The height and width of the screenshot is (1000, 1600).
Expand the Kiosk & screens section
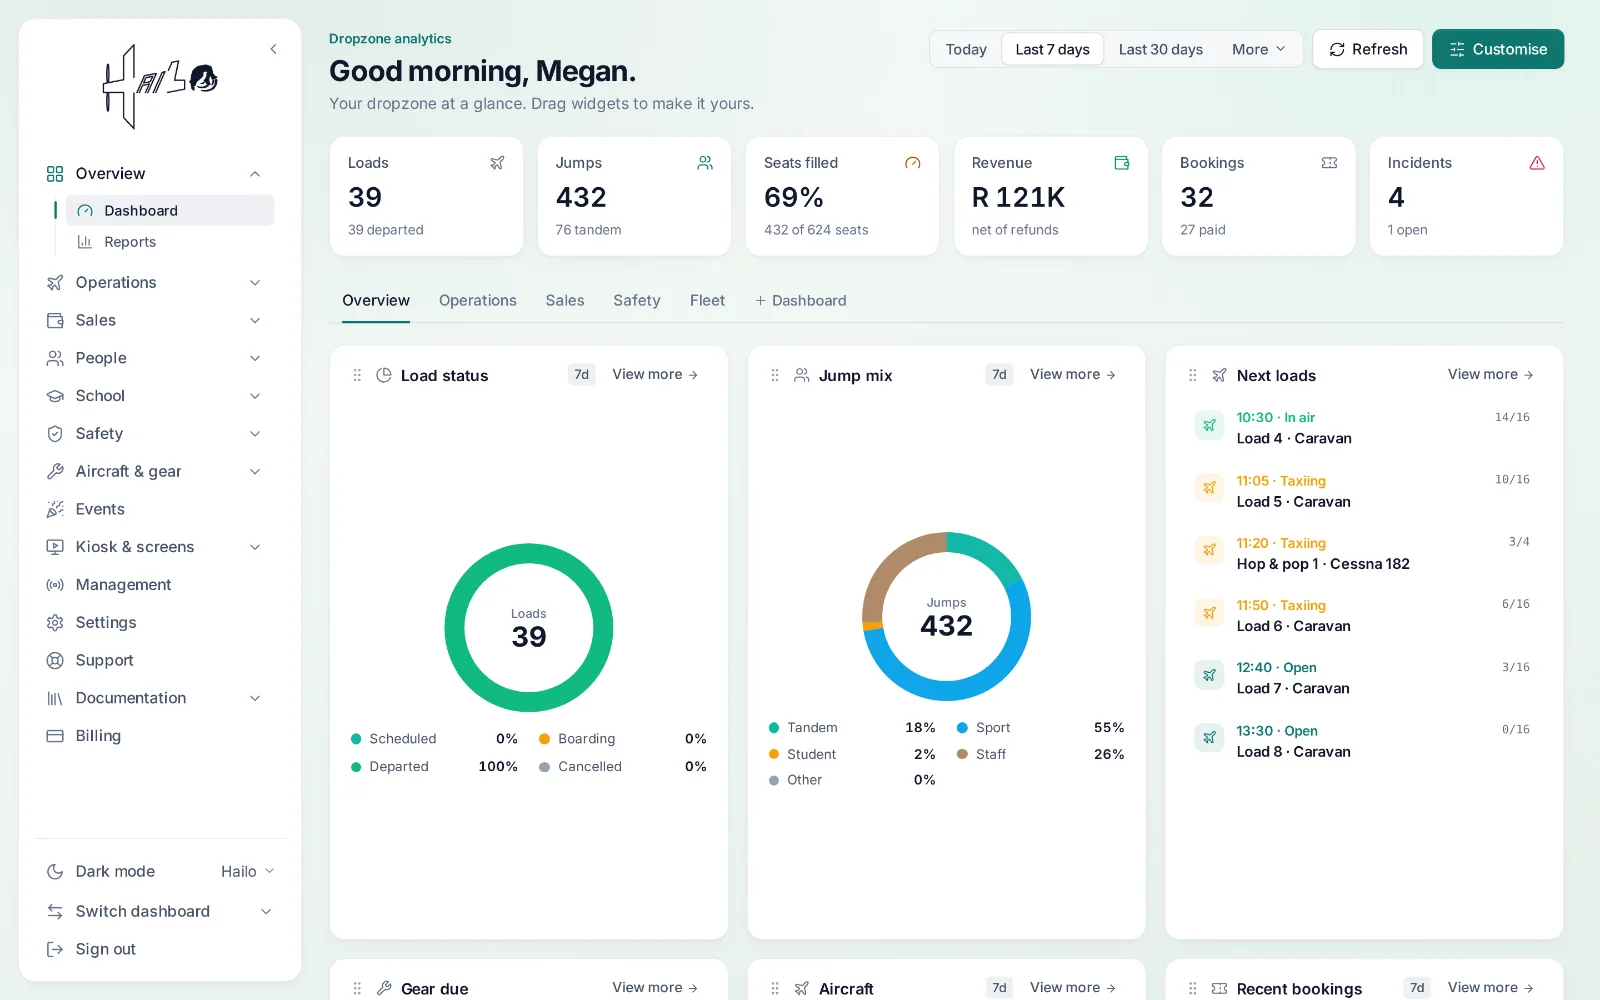(x=255, y=547)
